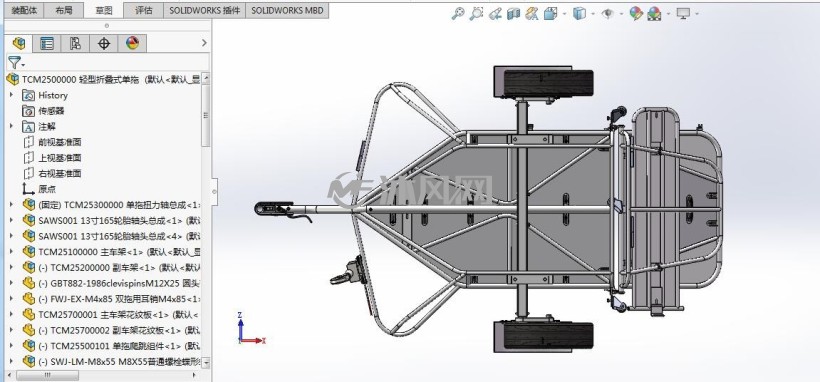
Task: Switch to the 装配体 tab
Action: [24, 10]
